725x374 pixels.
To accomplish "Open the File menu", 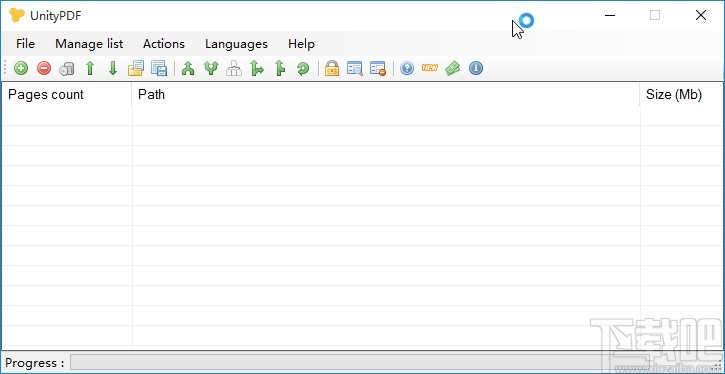I will click(25, 44).
